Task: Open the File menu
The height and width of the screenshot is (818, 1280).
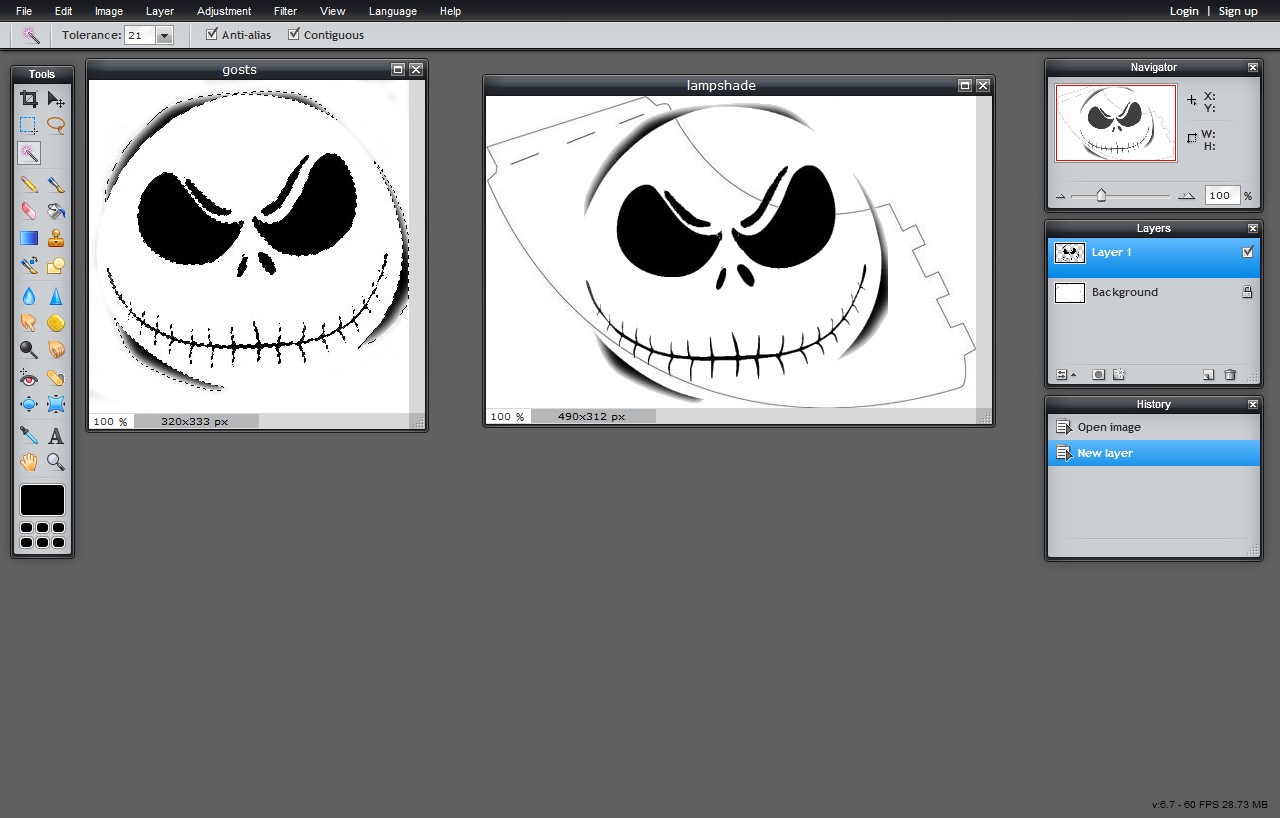Action: 24,11
